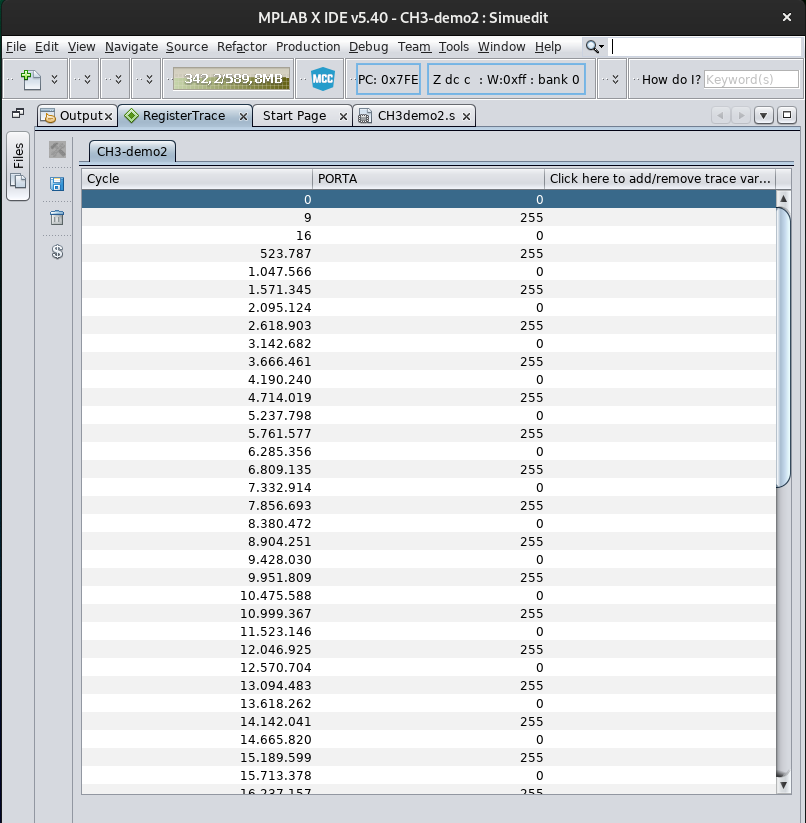Open the MCC code configurator icon

pyautogui.click(x=323, y=79)
